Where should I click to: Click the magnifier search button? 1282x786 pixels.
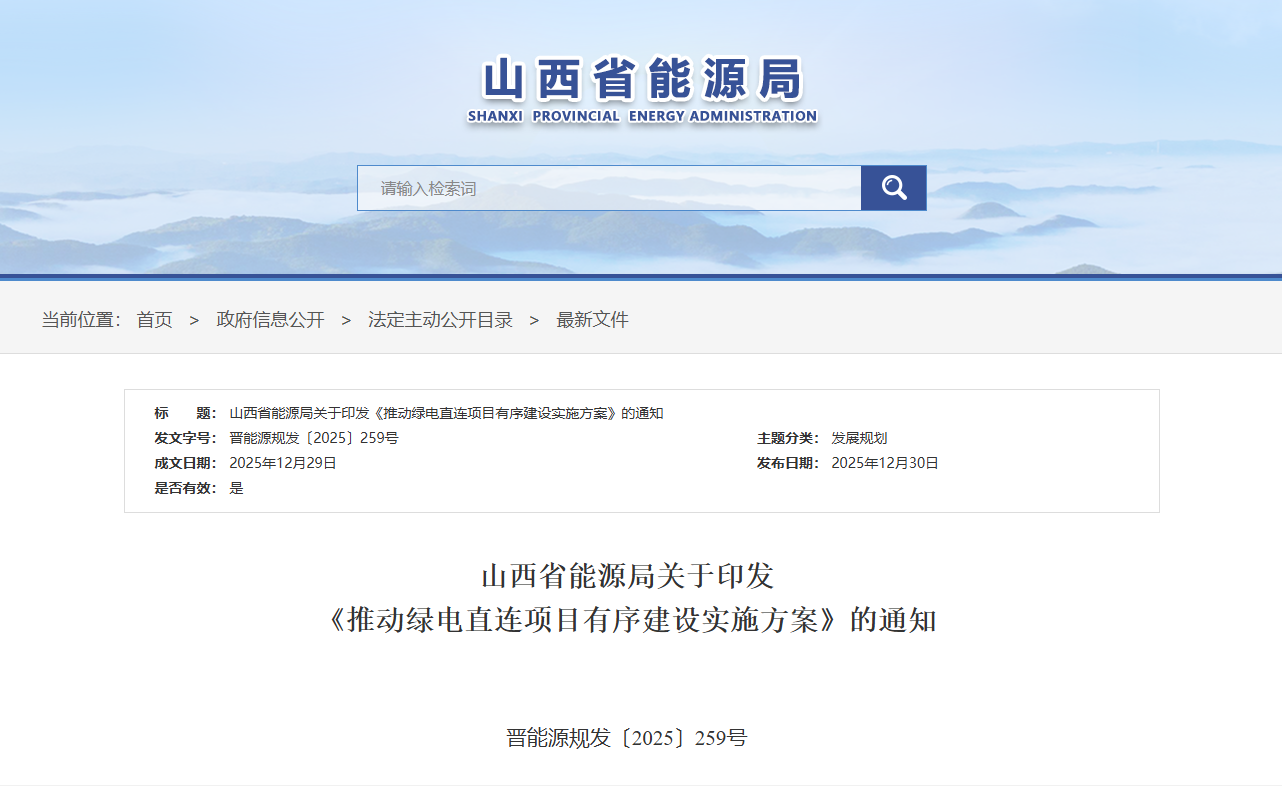coord(893,188)
